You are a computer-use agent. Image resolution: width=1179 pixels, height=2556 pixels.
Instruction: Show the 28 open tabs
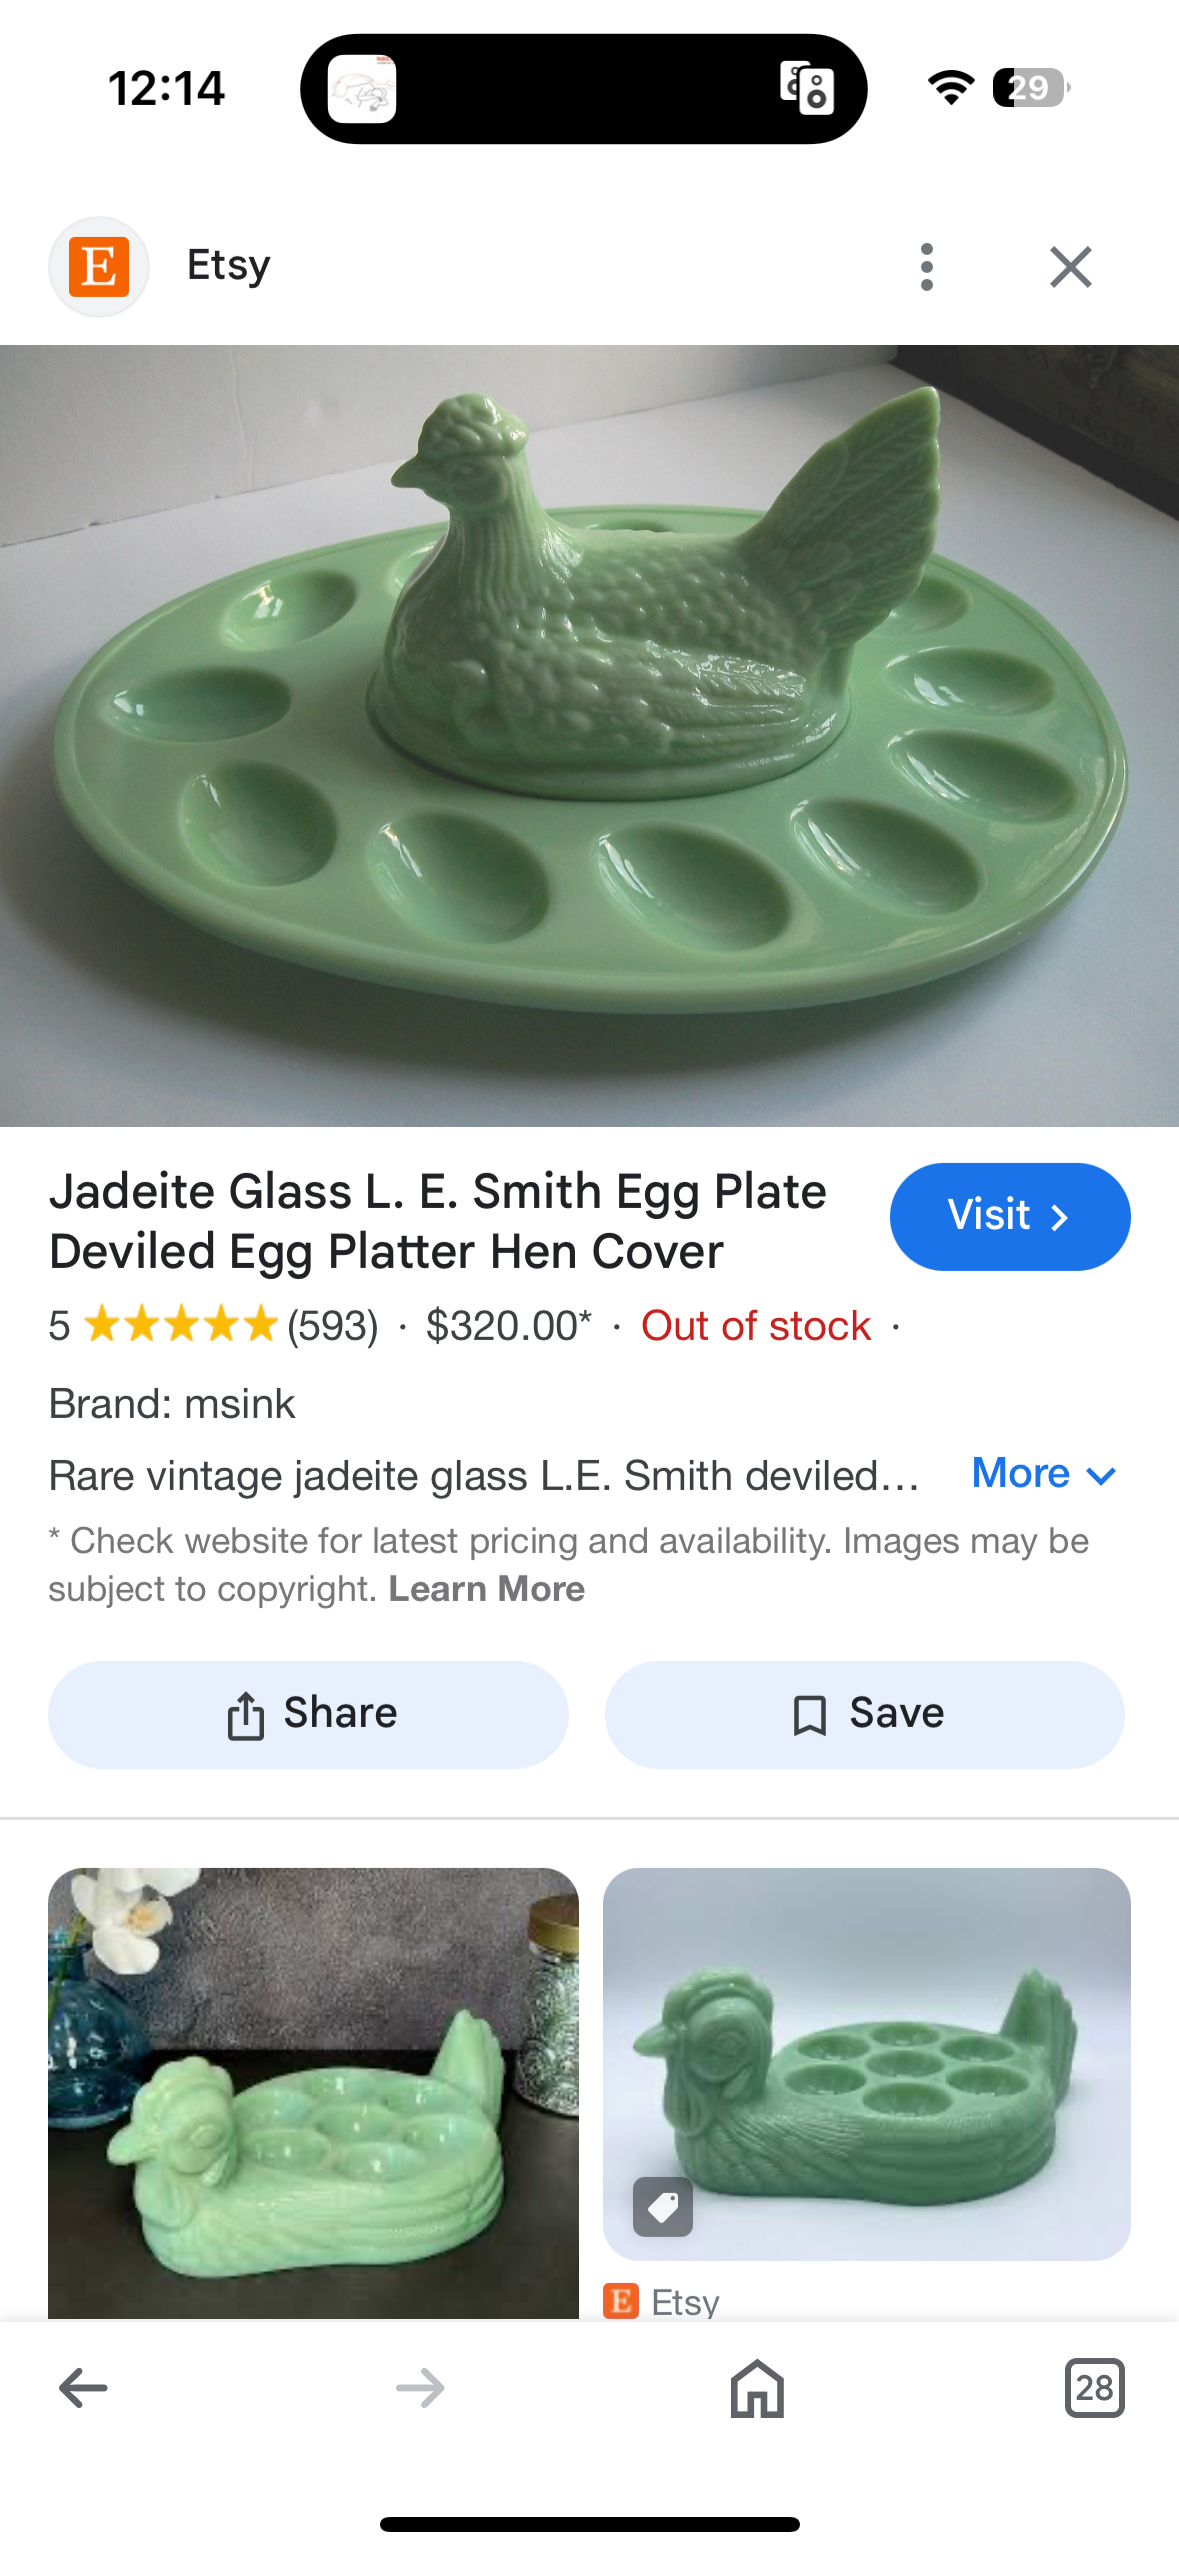click(1095, 2388)
